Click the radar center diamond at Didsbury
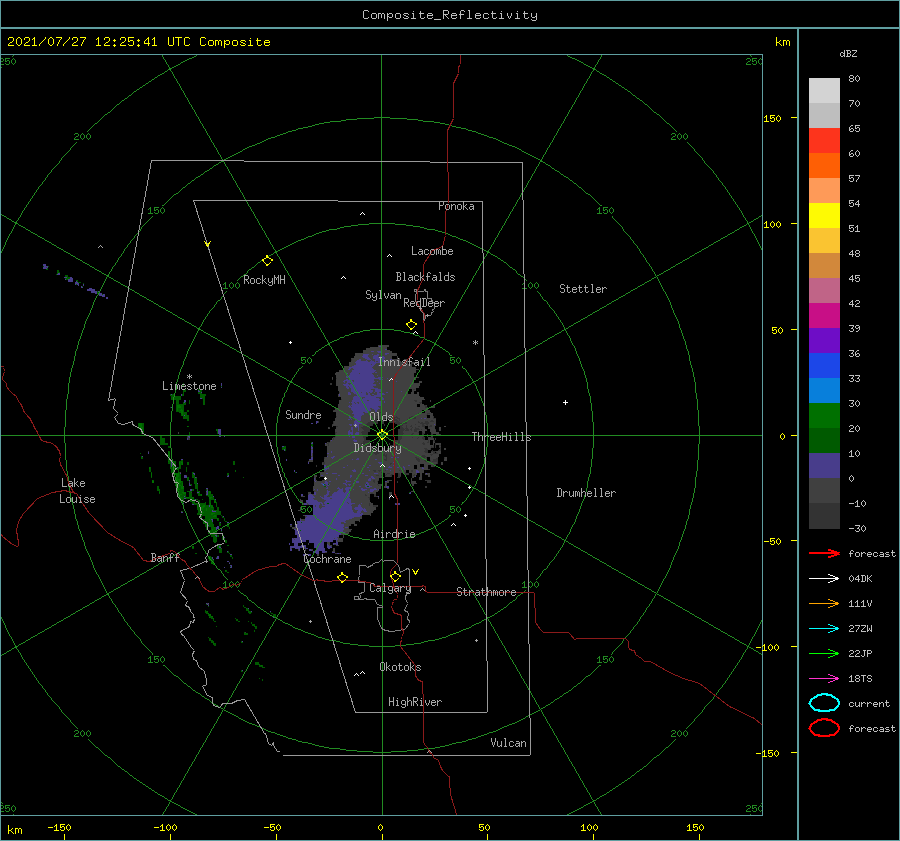The height and width of the screenshot is (841, 900). [x=382, y=435]
